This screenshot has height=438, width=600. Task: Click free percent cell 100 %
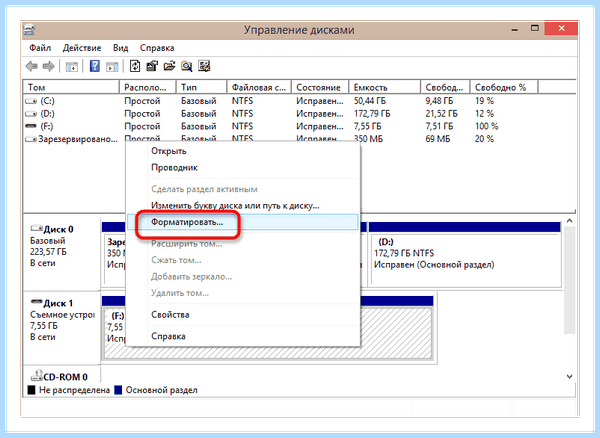(486, 126)
